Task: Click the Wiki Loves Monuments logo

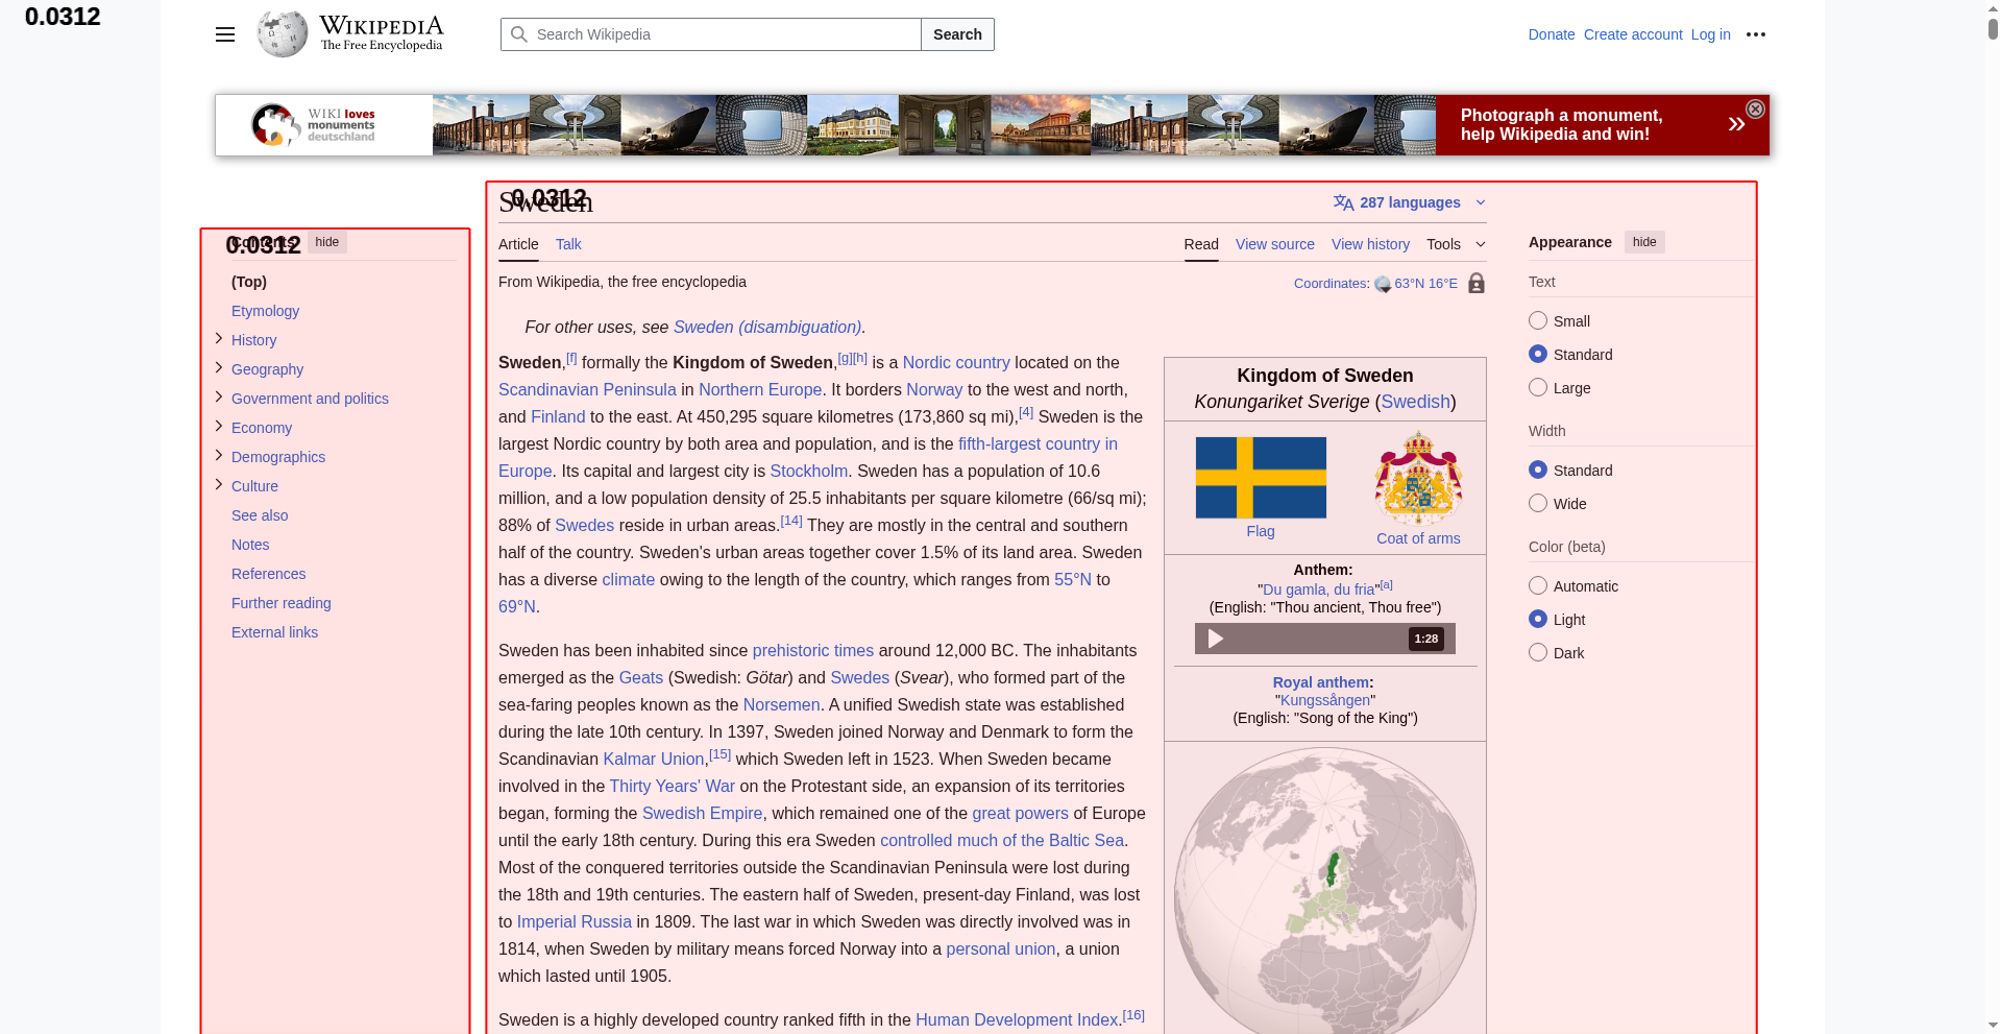Action: tap(313, 125)
